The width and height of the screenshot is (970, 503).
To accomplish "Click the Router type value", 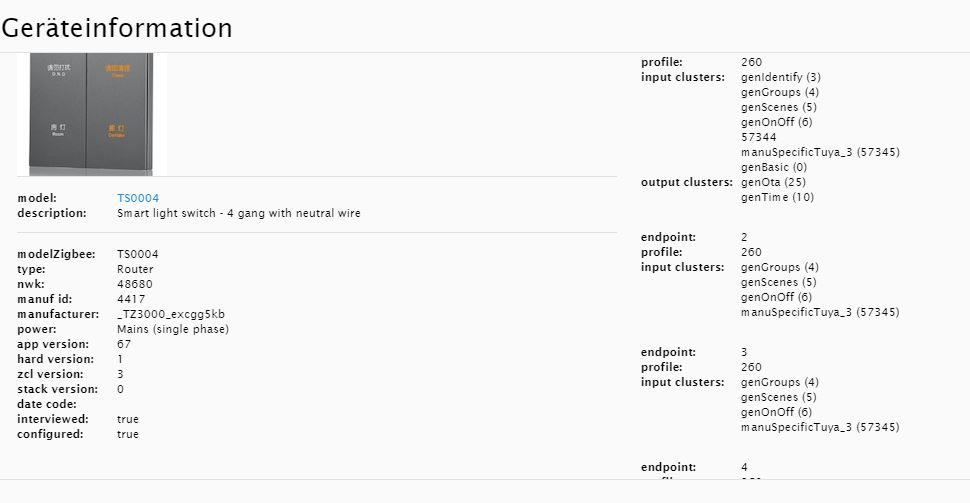I will click(135, 269).
